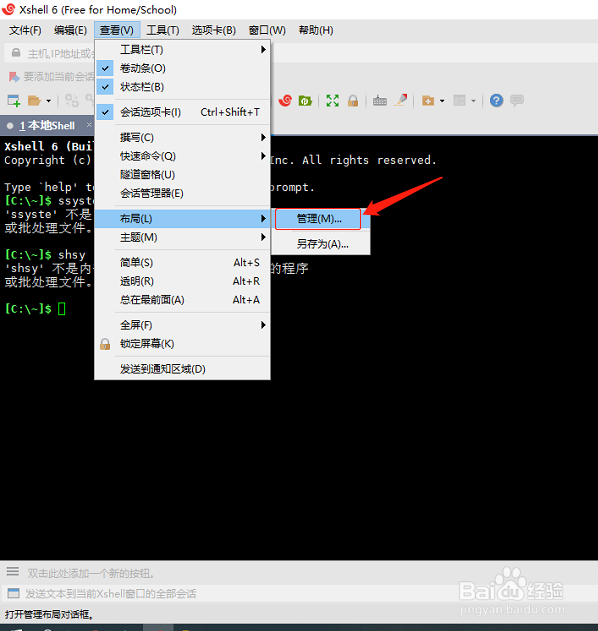The width and height of the screenshot is (598, 631).
Task: Expand the 快速命令(Q) submenu
Action: (x=182, y=156)
